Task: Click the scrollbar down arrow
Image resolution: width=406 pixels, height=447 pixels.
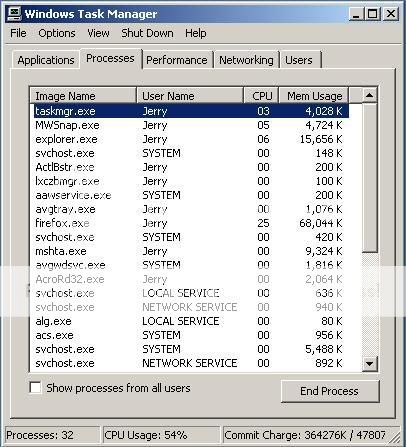Action: coord(369,363)
